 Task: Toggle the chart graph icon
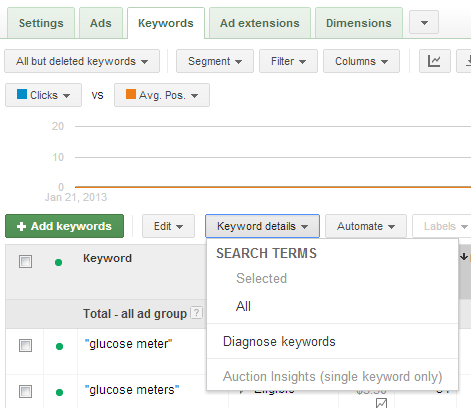(x=434, y=61)
